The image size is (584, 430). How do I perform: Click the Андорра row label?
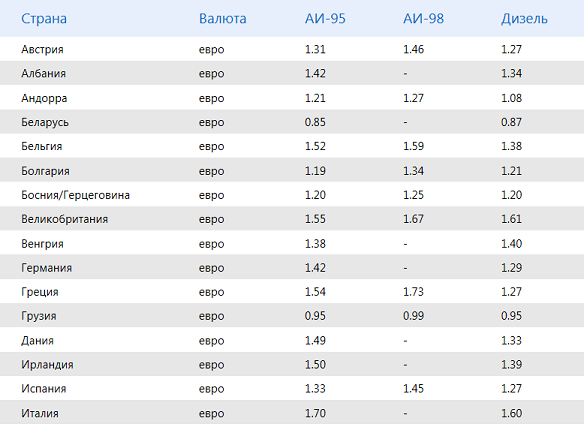coord(44,98)
